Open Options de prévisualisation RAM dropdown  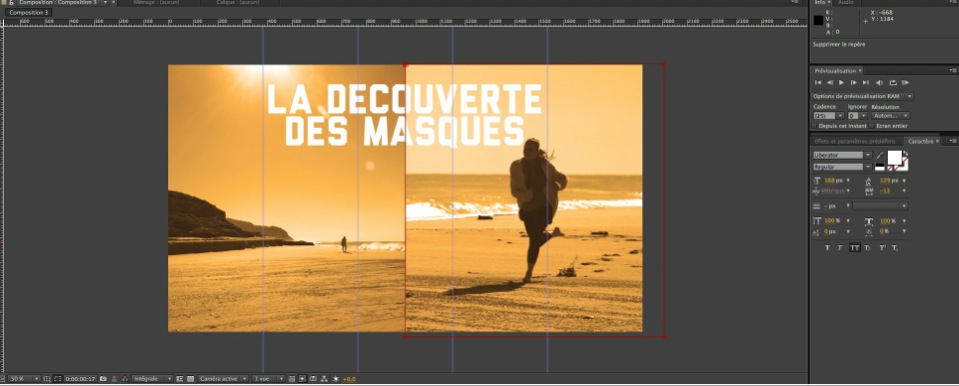tap(862, 96)
